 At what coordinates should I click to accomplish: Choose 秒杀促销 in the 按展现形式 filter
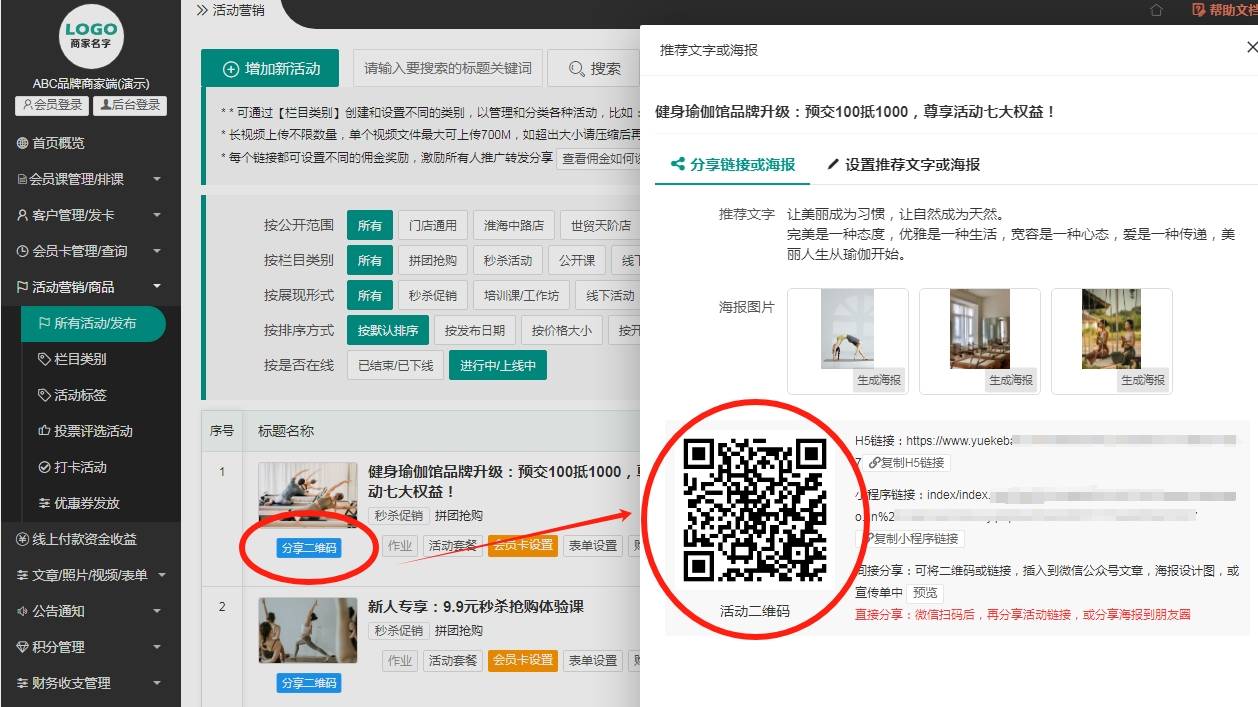pyautogui.click(x=433, y=295)
